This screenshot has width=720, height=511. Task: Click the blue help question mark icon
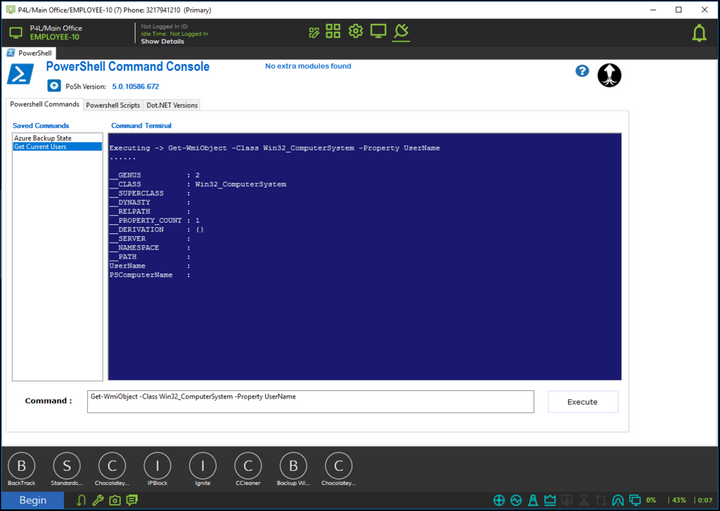click(x=582, y=71)
